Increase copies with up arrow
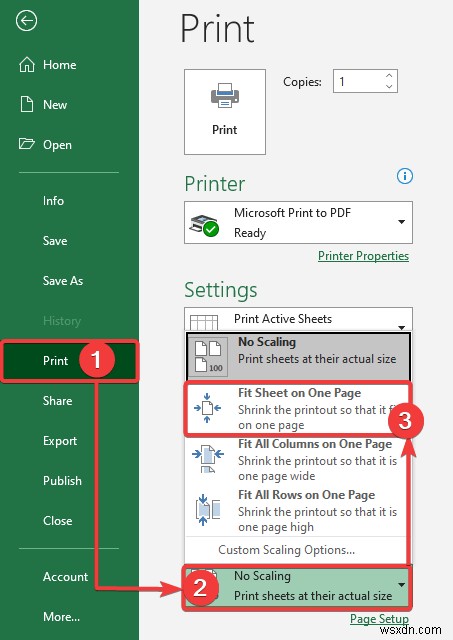The height and width of the screenshot is (640, 453). coord(389,76)
